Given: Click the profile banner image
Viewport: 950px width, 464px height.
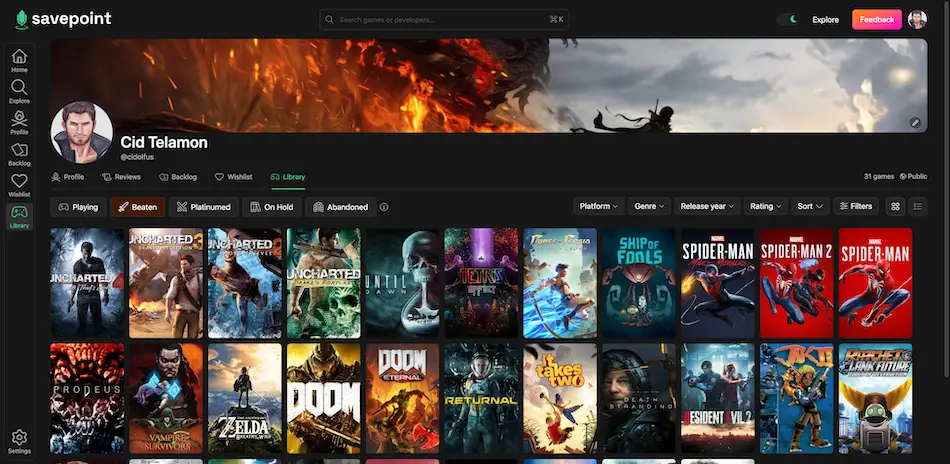Looking at the screenshot, I should click(489, 85).
